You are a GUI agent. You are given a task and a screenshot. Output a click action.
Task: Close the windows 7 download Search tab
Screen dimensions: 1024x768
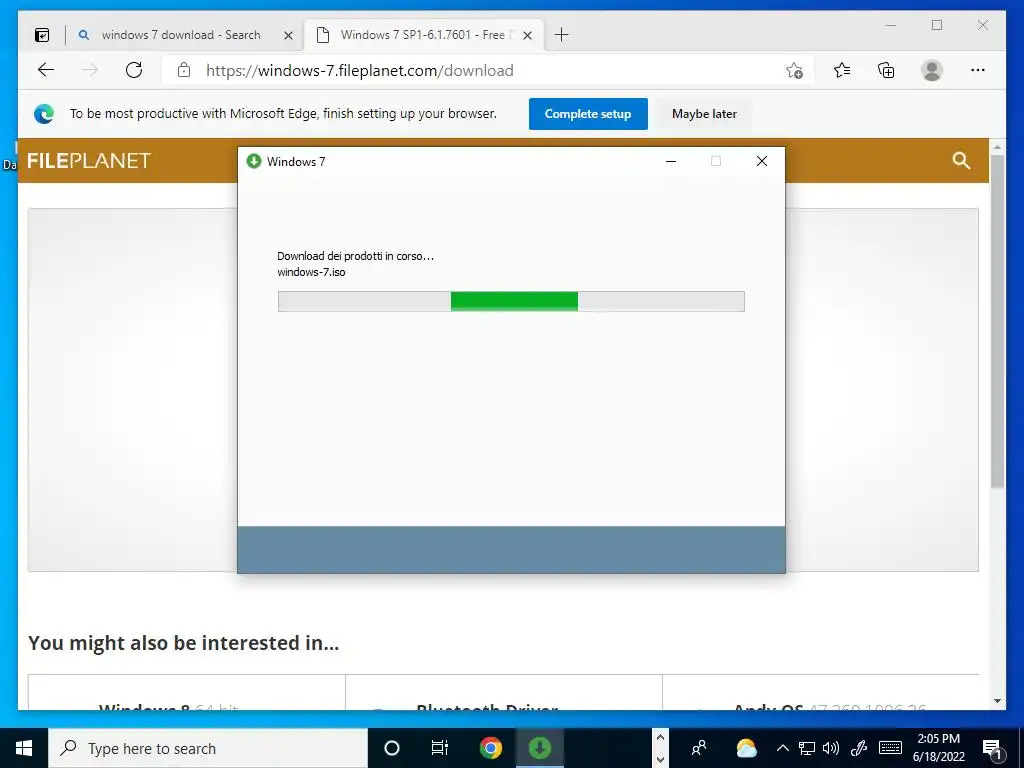(288, 35)
